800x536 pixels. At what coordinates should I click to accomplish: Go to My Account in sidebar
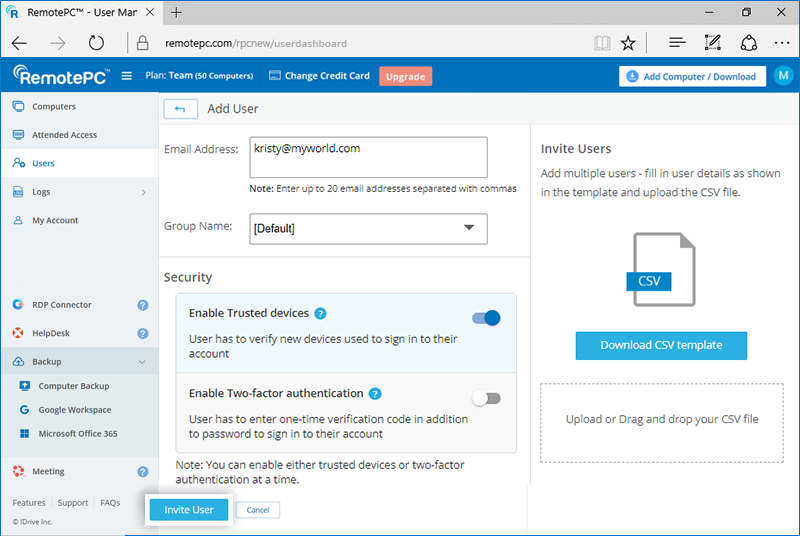(55, 220)
